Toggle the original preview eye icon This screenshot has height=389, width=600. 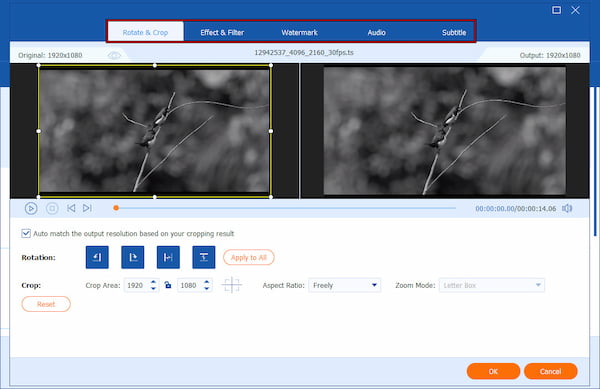pos(114,55)
